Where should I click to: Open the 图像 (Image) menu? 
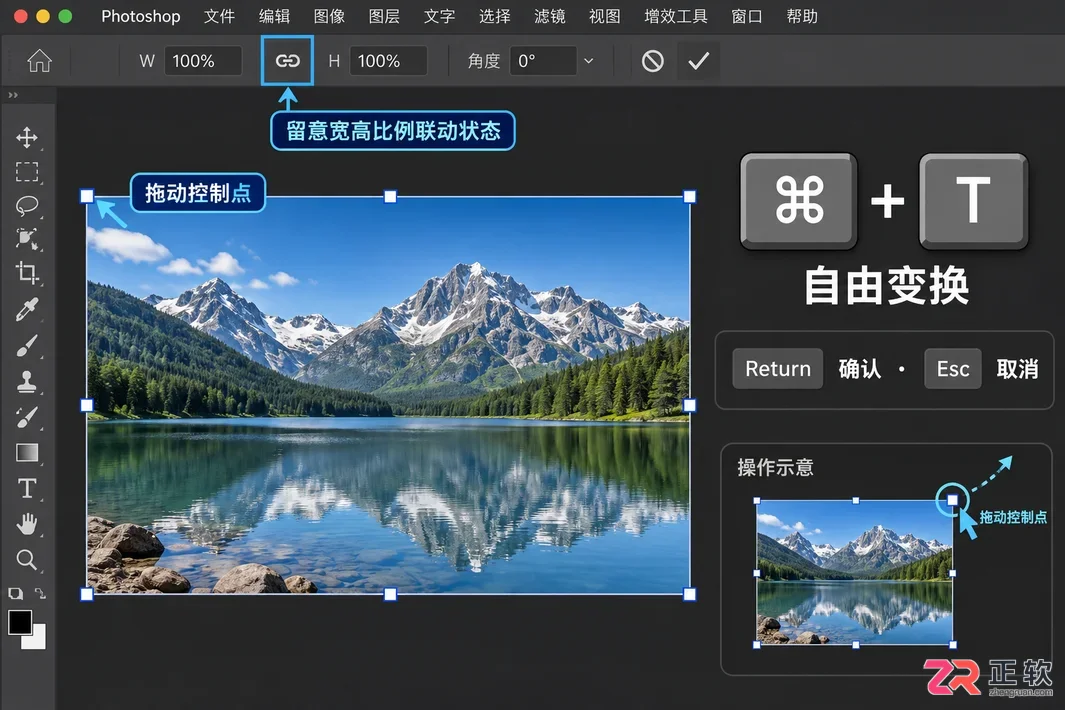(x=329, y=16)
